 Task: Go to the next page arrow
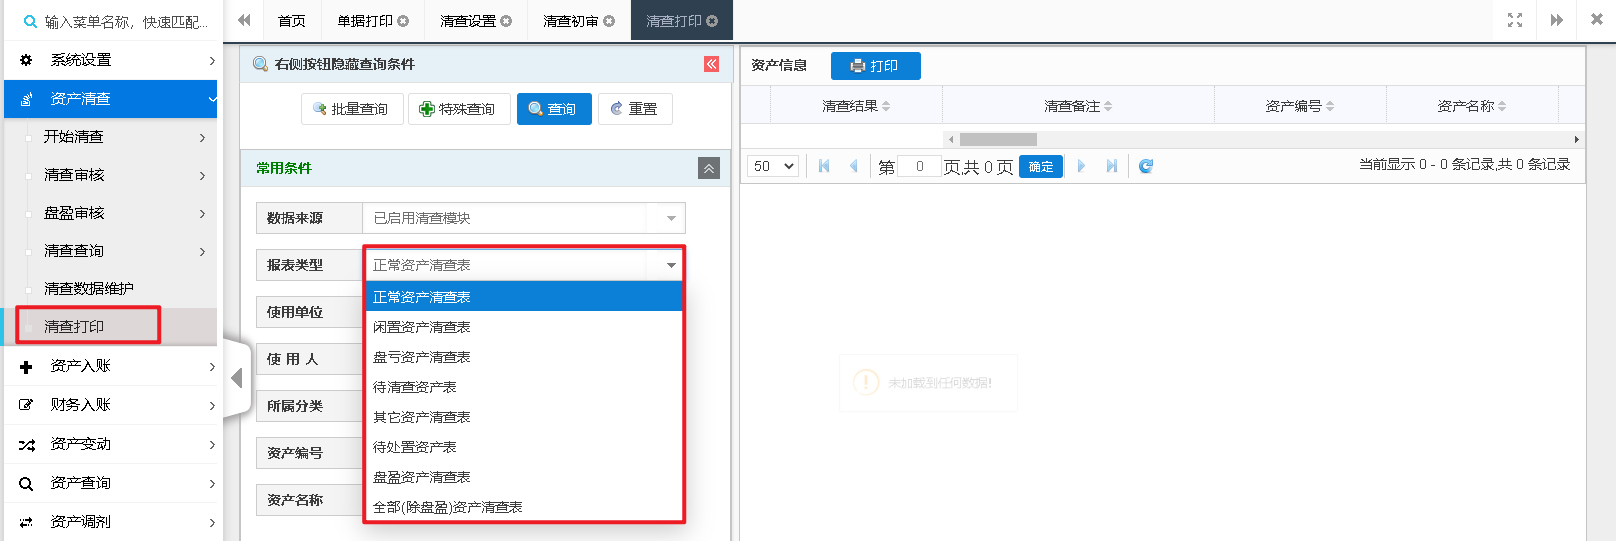pyautogui.click(x=1081, y=166)
